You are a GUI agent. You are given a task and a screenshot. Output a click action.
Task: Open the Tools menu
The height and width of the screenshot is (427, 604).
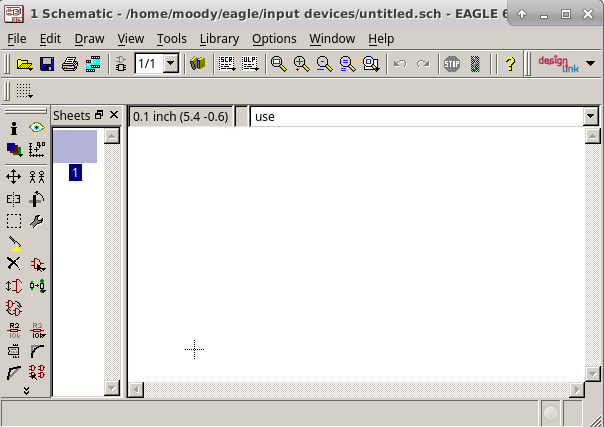point(172,39)
